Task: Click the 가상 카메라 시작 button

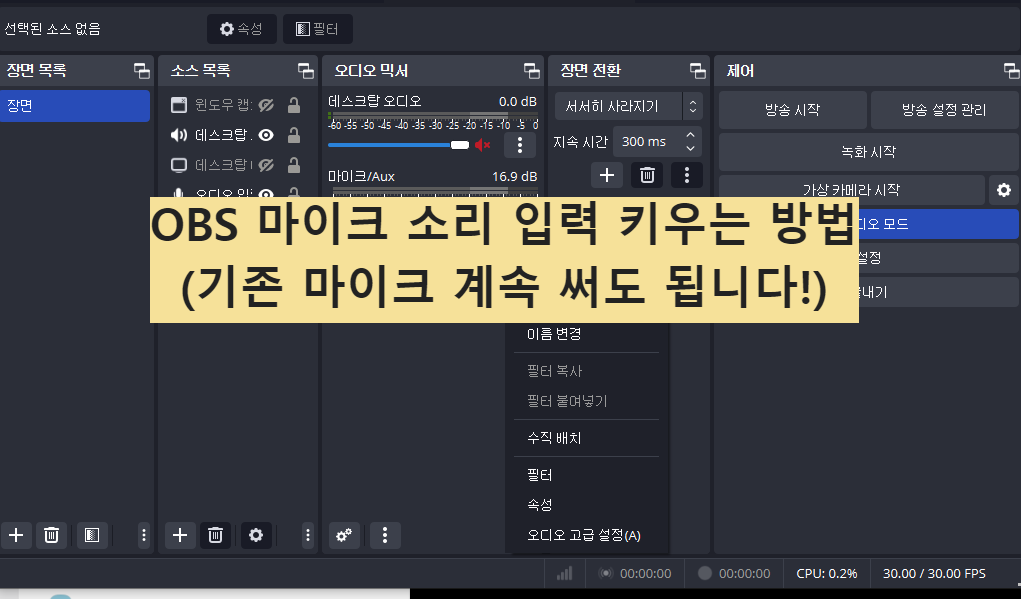Action: tap(852, 189)
